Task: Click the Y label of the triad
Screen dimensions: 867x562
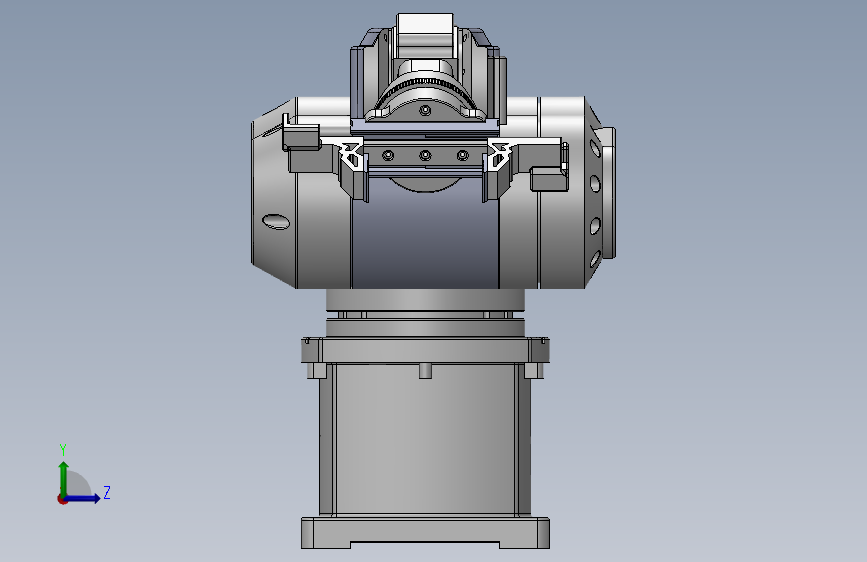Action: click(x=63, y=449)
